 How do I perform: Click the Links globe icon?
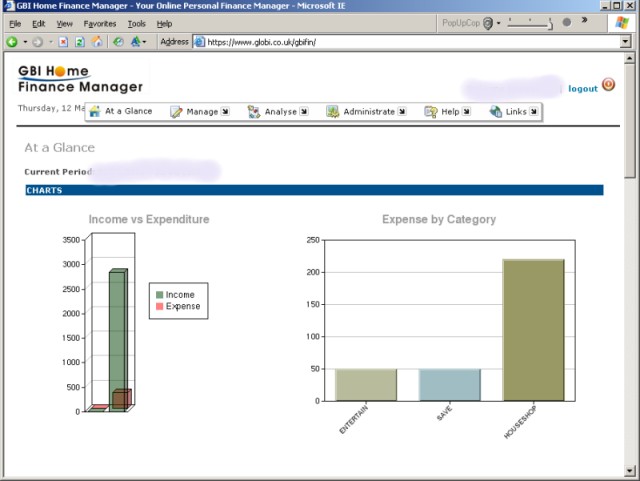[x=495, y=112]
